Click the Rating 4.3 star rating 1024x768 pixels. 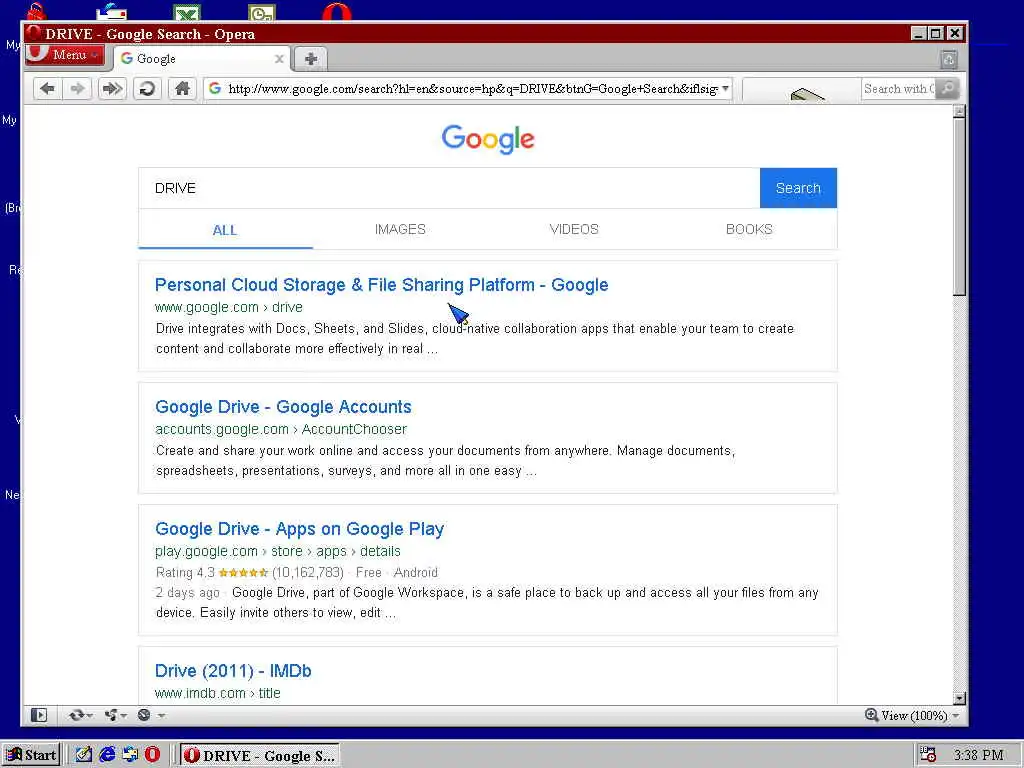coord(243,573)
